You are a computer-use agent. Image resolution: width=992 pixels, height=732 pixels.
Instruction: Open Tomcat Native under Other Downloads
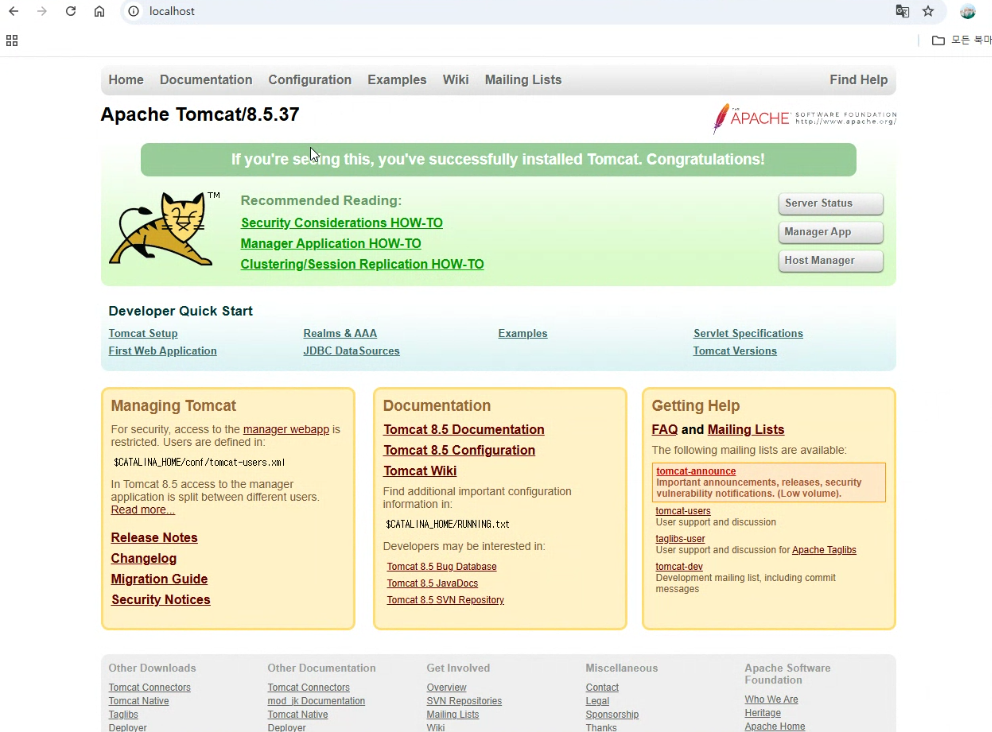click(x=139, y=701)
